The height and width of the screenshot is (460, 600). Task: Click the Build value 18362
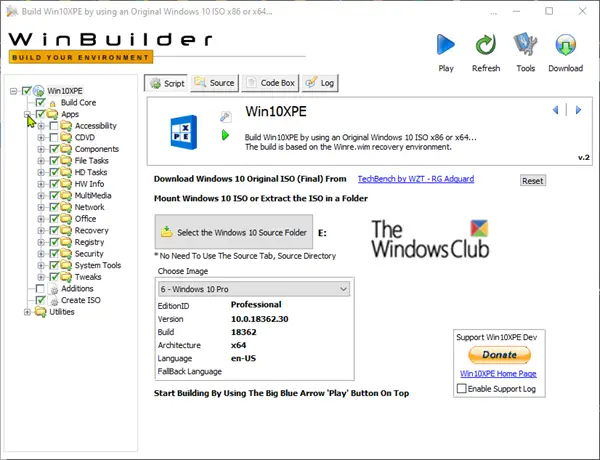pos(244,332)
